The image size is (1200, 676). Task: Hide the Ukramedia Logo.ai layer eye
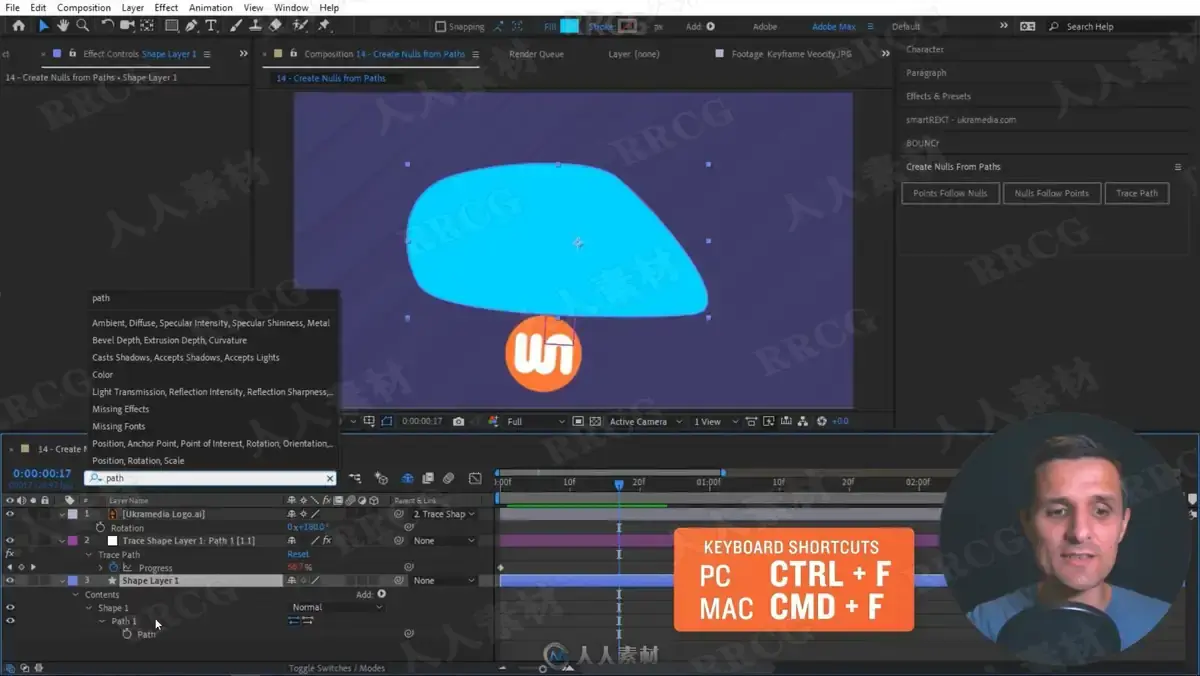coord(10,514)
